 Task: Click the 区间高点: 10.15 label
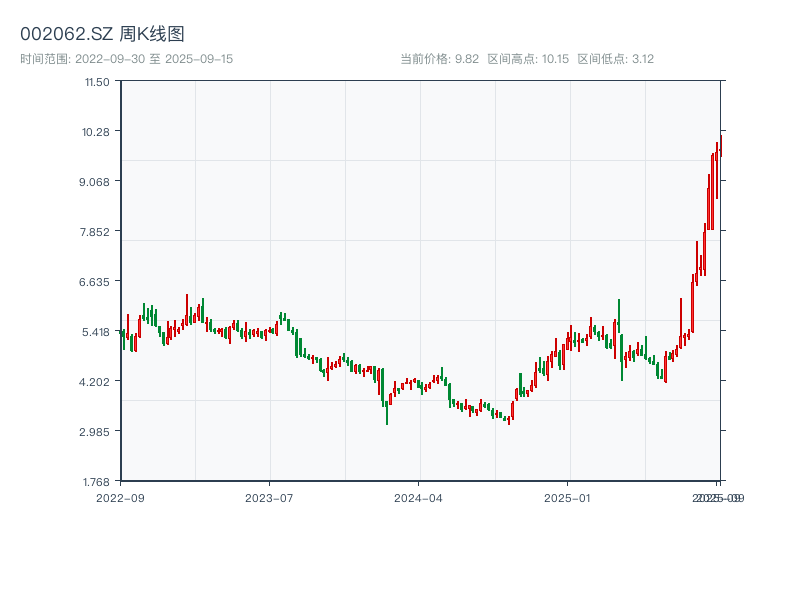click(528, 59)
